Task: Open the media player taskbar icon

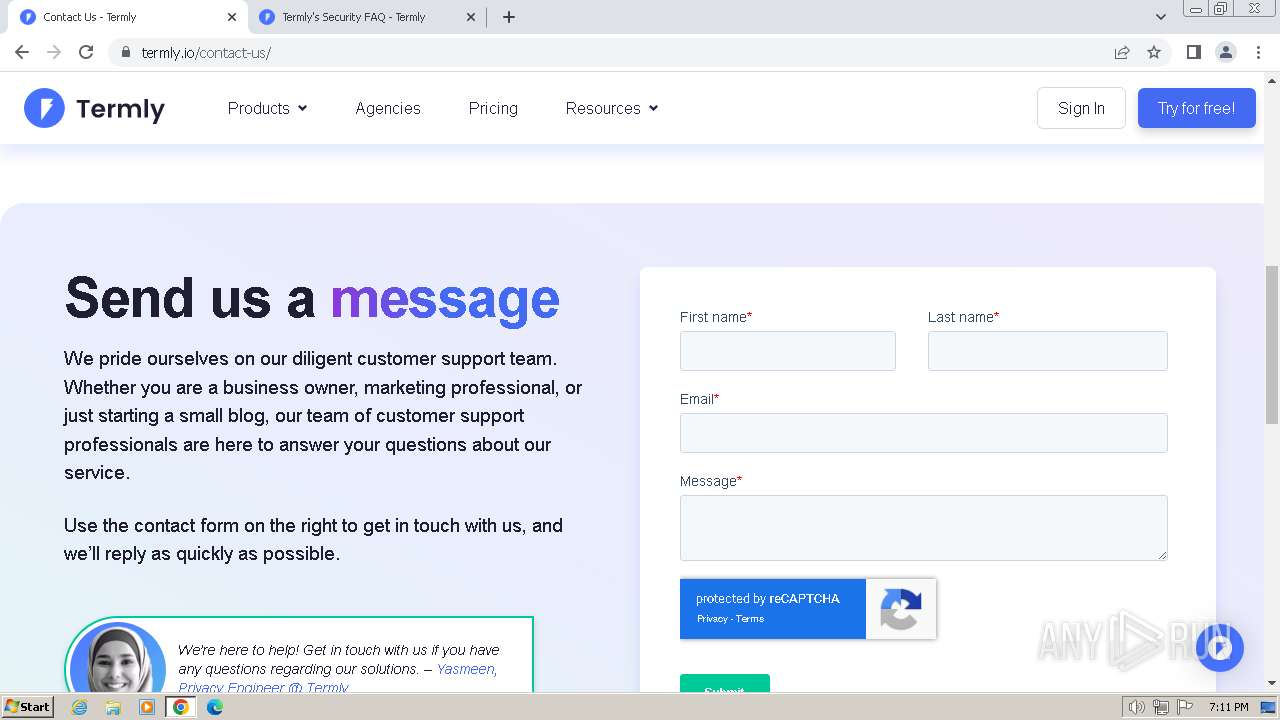Action: tap(147, 707)
